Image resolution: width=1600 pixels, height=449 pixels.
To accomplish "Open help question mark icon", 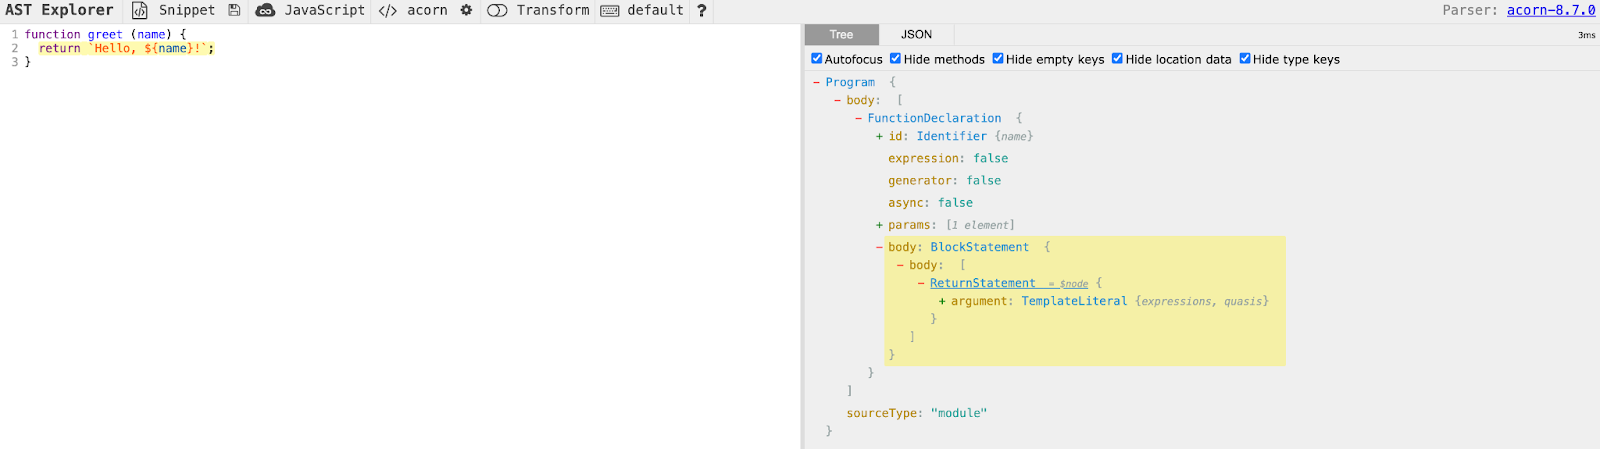I will [702, 11].
